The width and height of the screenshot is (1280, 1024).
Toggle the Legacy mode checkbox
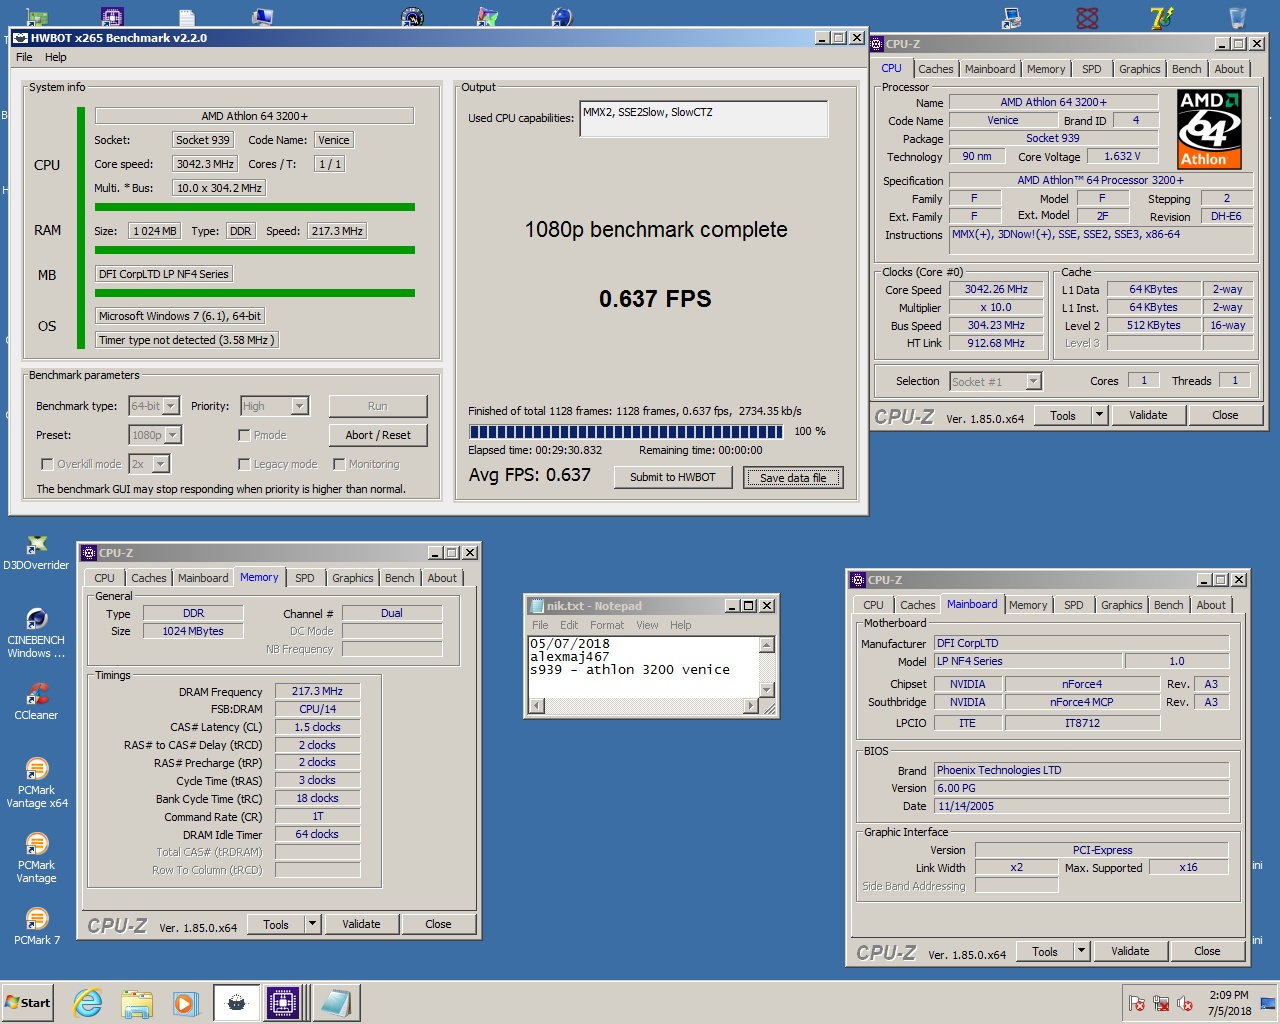click(244, 464)
